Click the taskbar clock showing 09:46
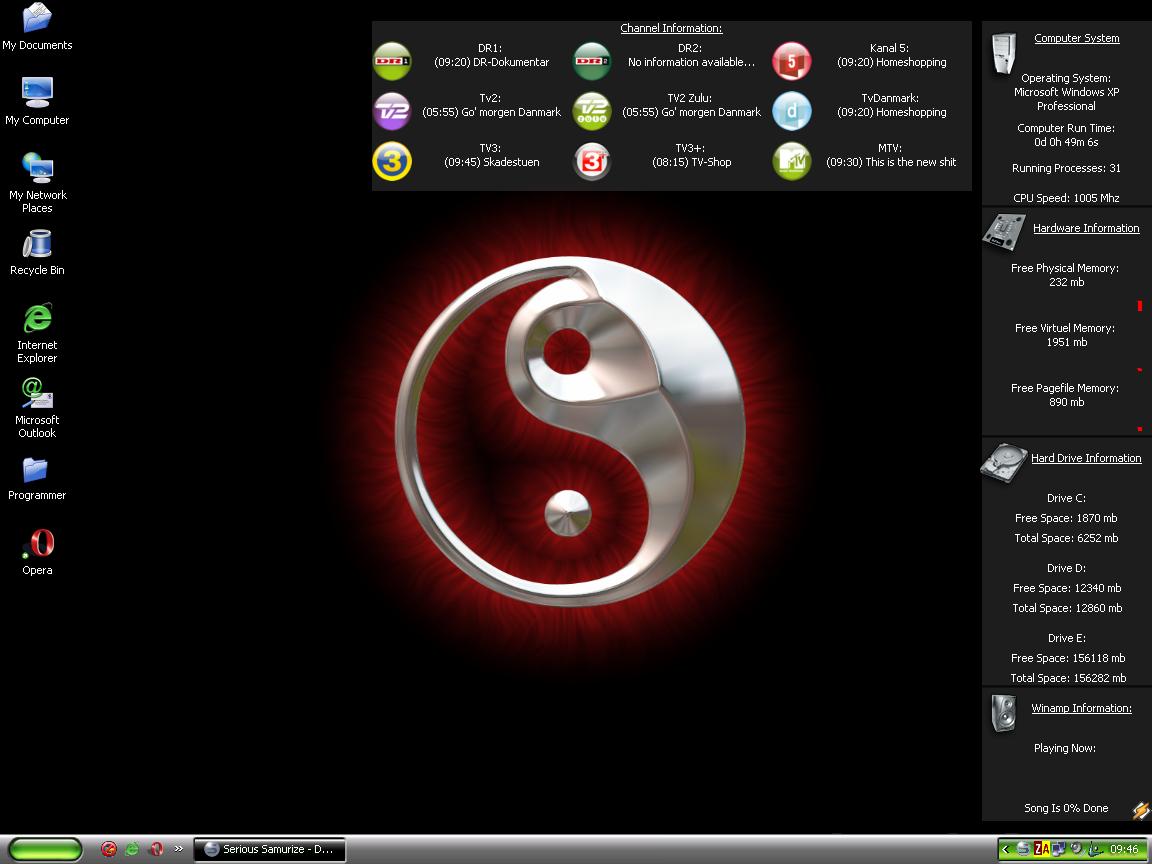 (x=1124, y=849)
